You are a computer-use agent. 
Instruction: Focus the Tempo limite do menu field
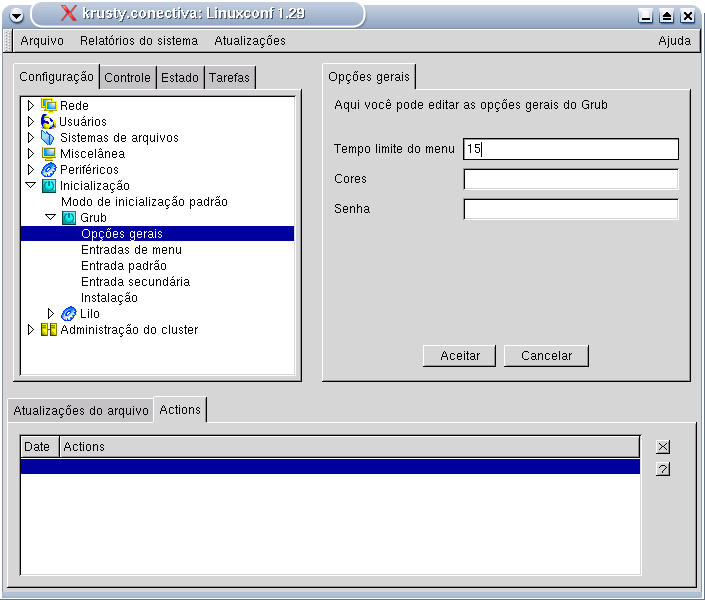click(x=571, y=149)
